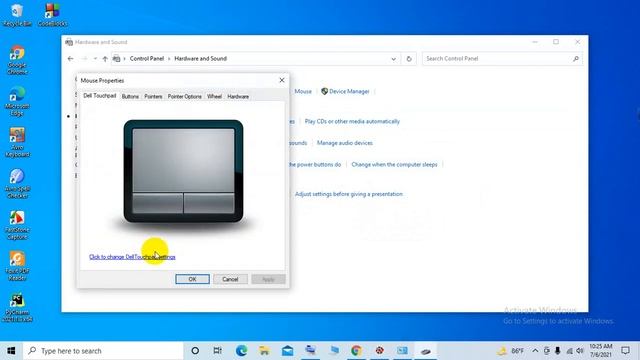Open Foxit PDF Reader desktop shortcut

(17, 266)
